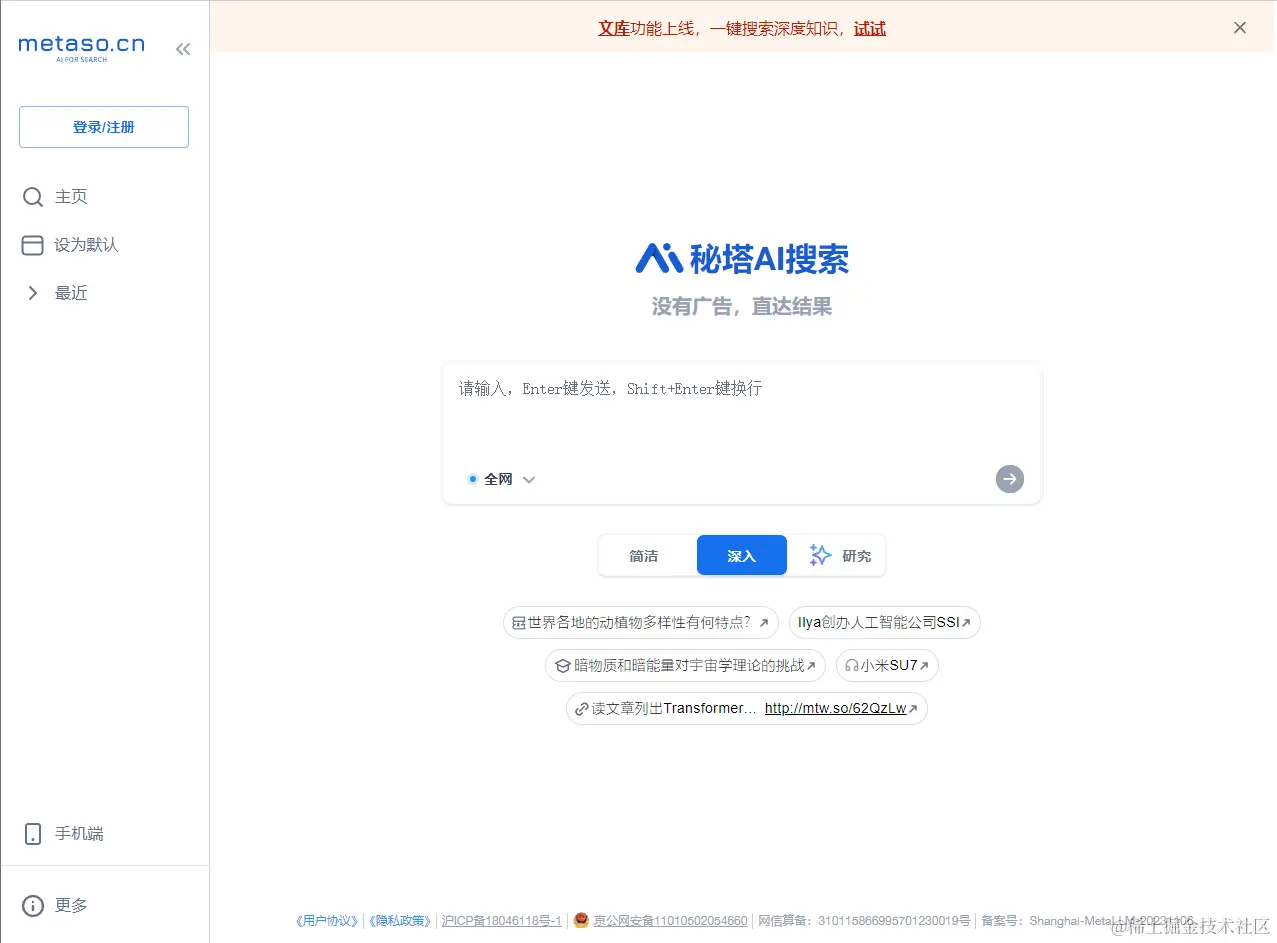Click suggestion 暗物质和暗能量对宇宙学理论的挑战

point(685,665)
